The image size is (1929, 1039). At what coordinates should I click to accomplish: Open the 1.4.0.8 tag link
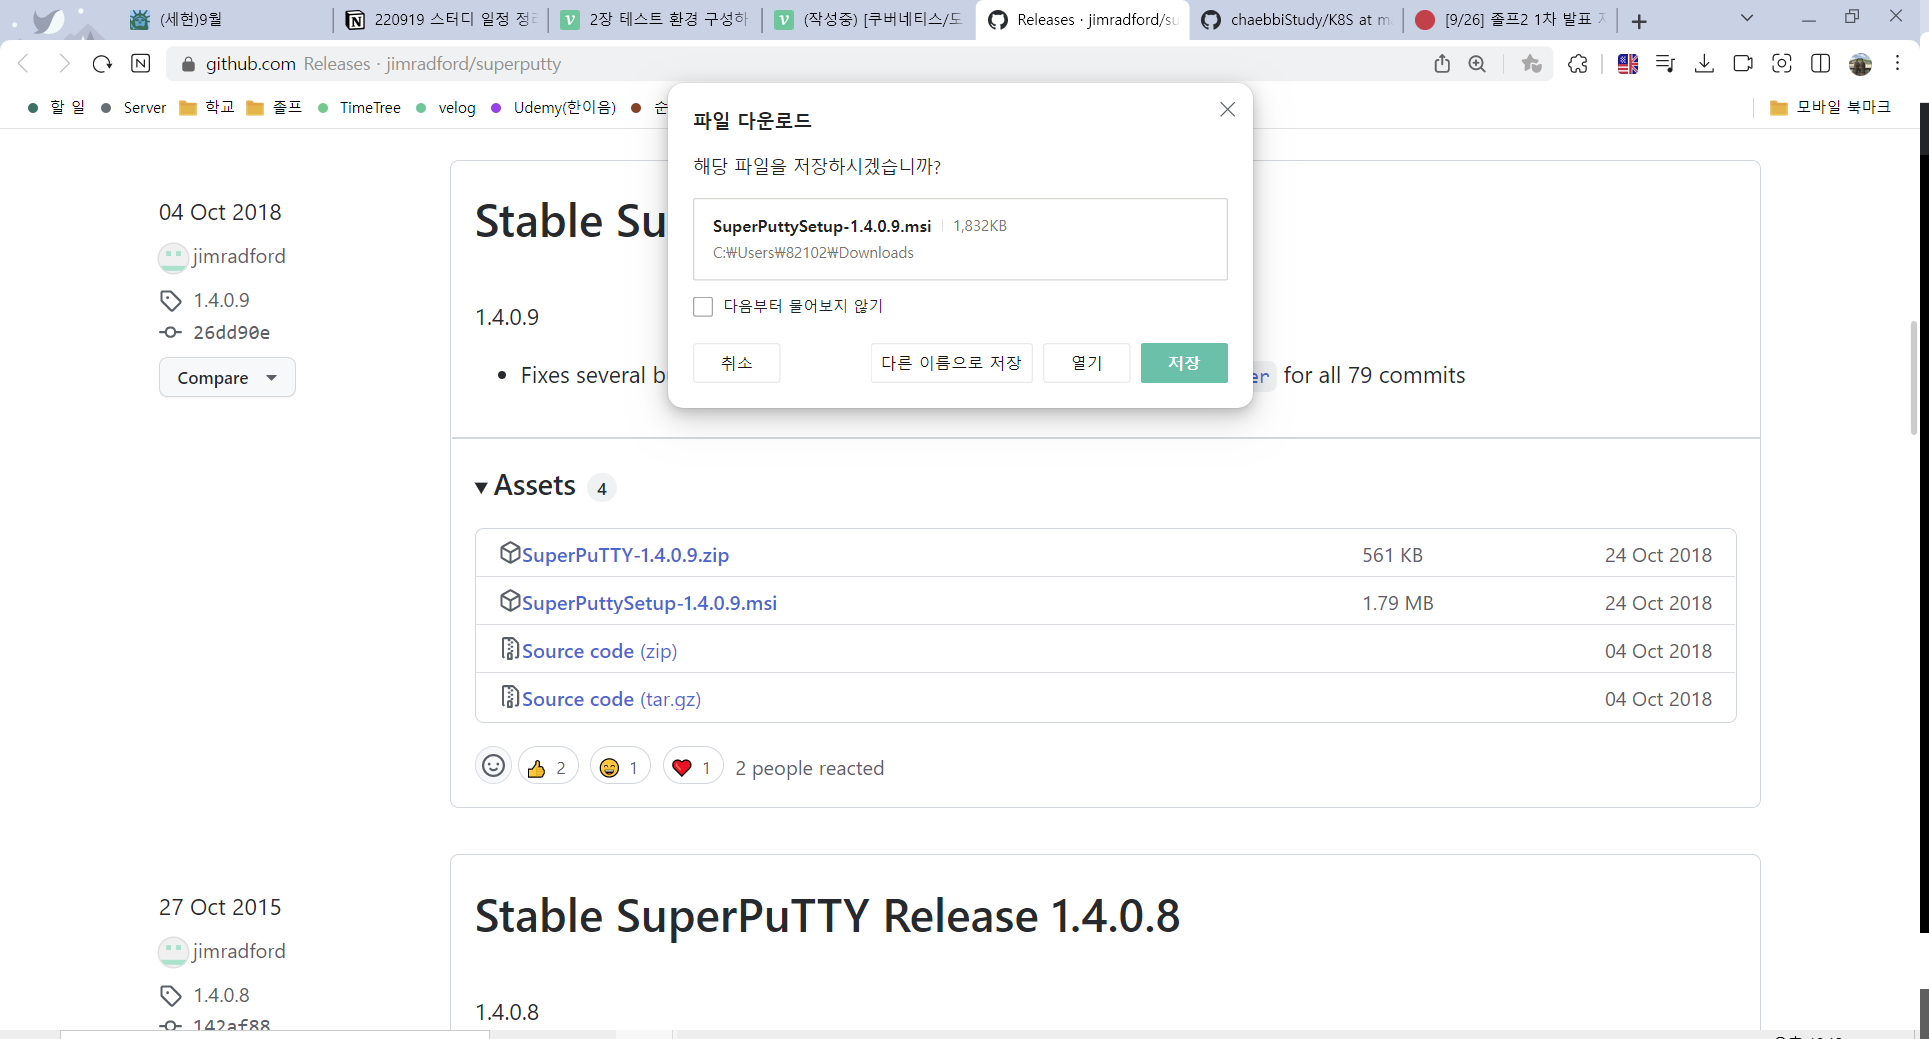[x=221, y=995]
